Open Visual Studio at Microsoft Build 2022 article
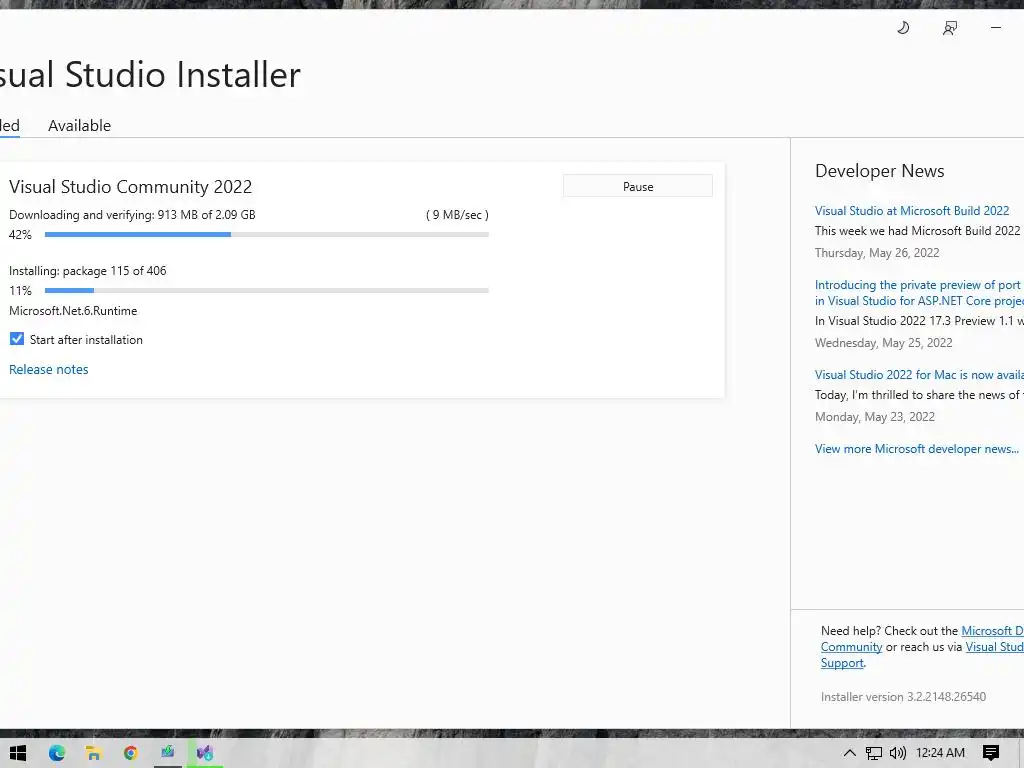Image resolution: width=1024 pixels, height=768 pixels. point(912,210)
